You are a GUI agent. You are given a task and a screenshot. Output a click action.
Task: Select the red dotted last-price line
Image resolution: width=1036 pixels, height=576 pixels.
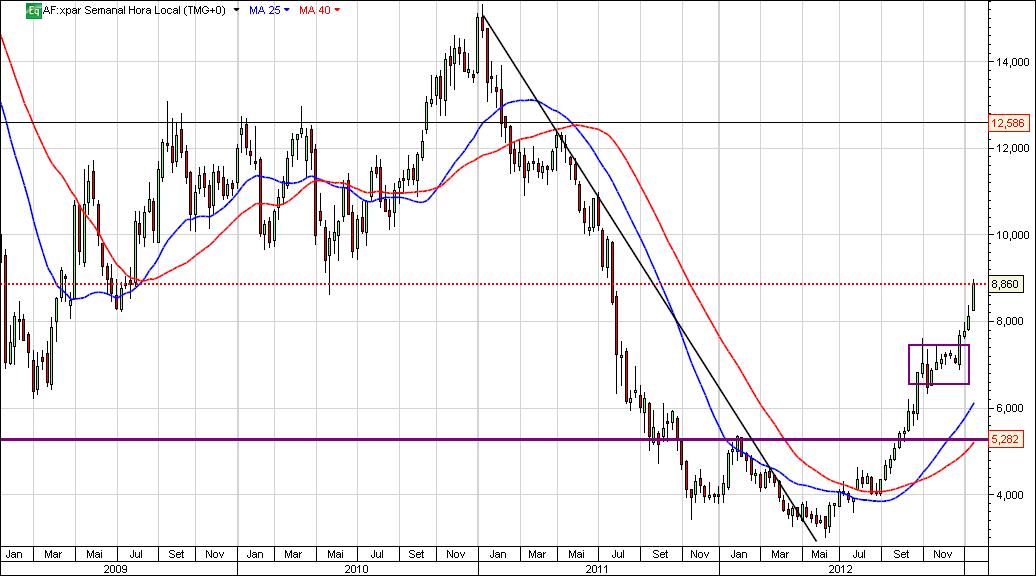pos(494,284)
